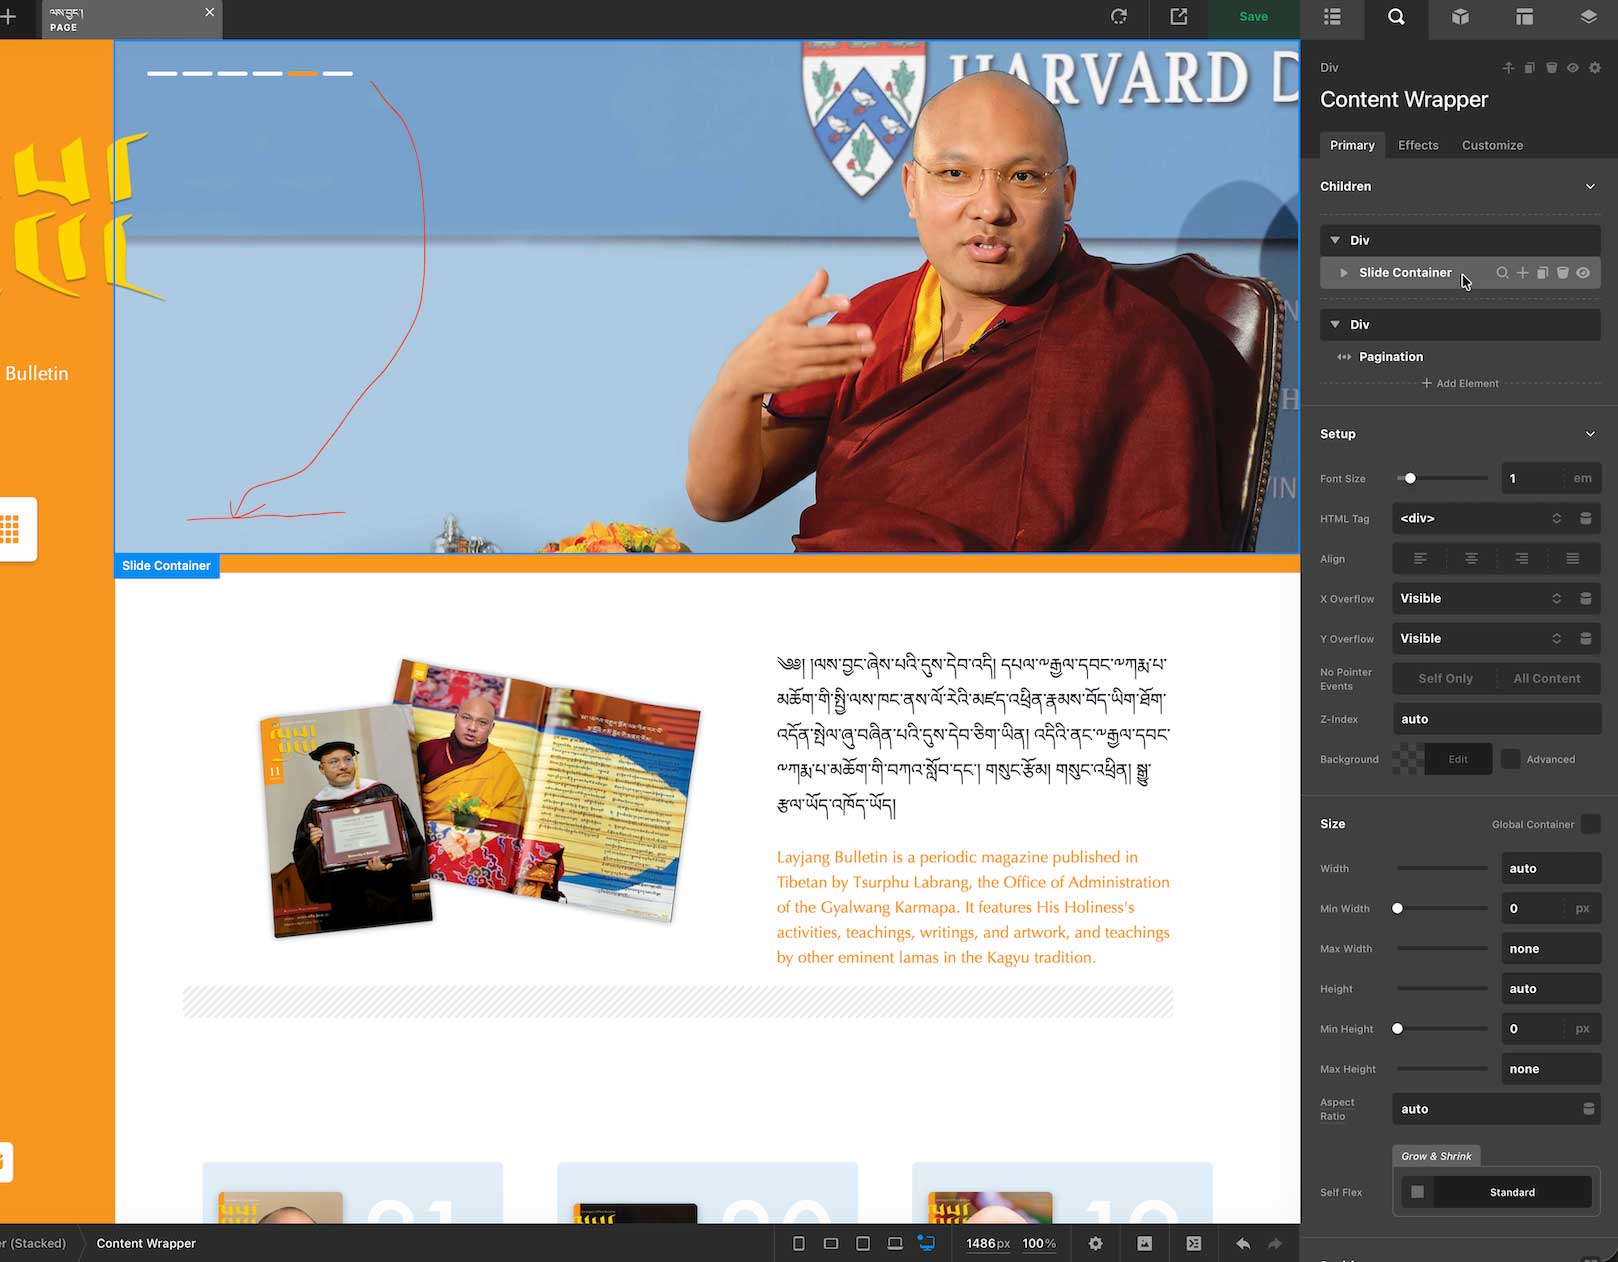This screenshot has height=1262, width=1618.
Task: Open the HTML Tag dropdown
Action: tap(1479, 518)
